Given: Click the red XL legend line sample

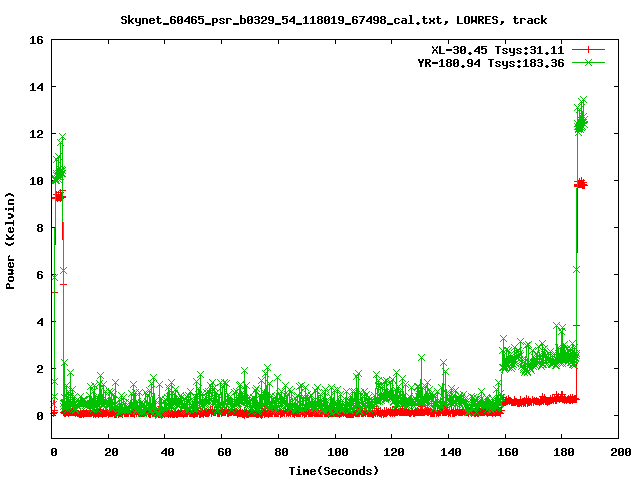Looking at the screenshot, I should tap(588, 50).
